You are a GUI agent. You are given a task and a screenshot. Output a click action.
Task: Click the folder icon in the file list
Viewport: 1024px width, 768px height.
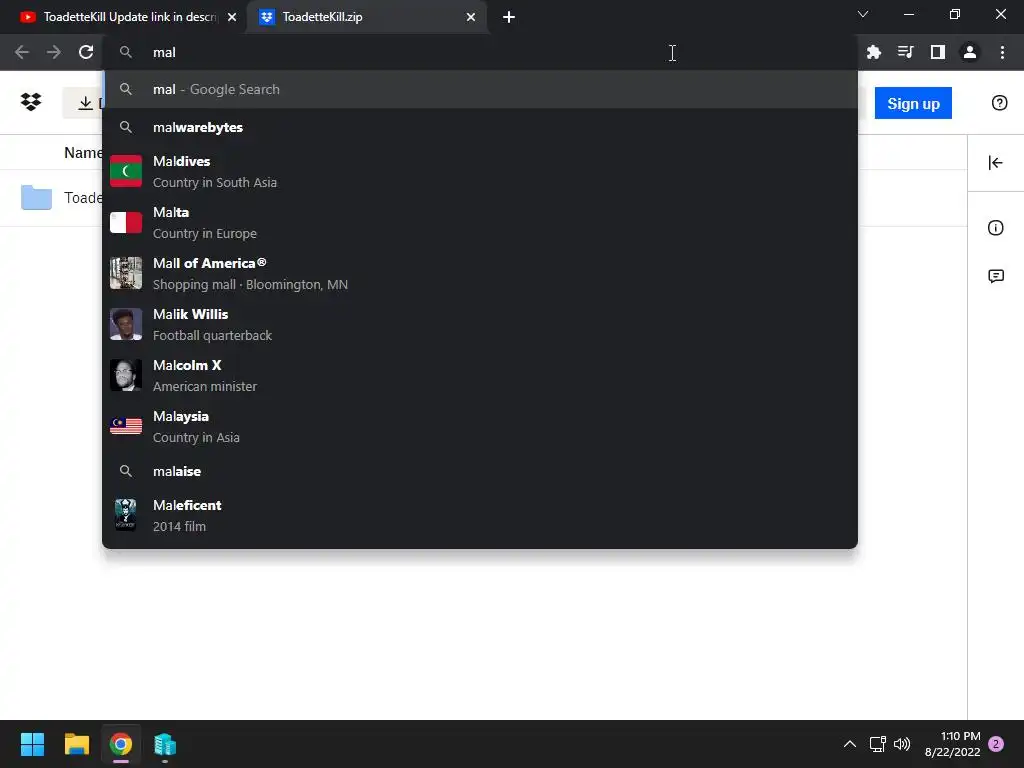click(x=36, y=197)
